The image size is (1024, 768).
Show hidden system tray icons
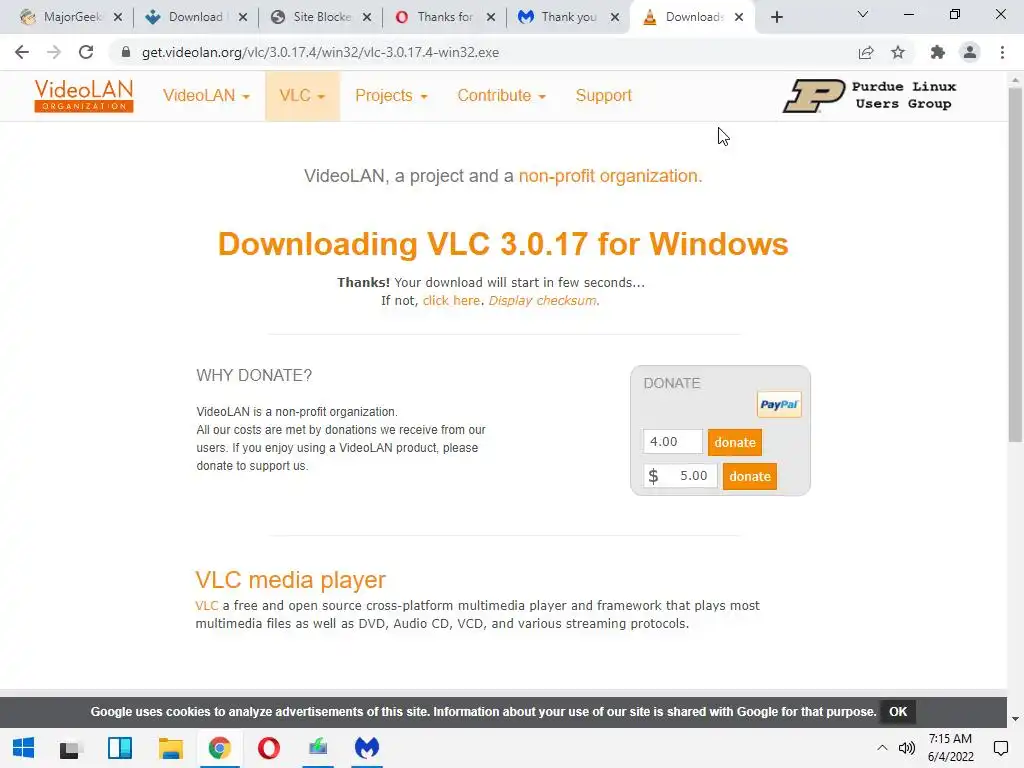(x=882, y=748)
